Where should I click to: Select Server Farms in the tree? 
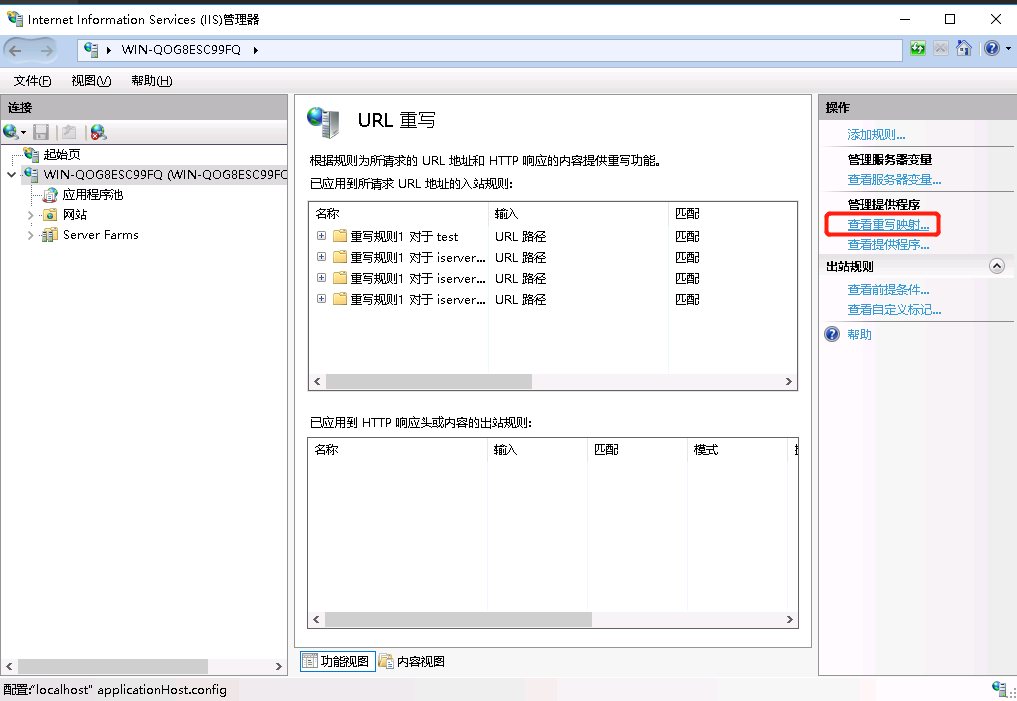coord(101,235)
